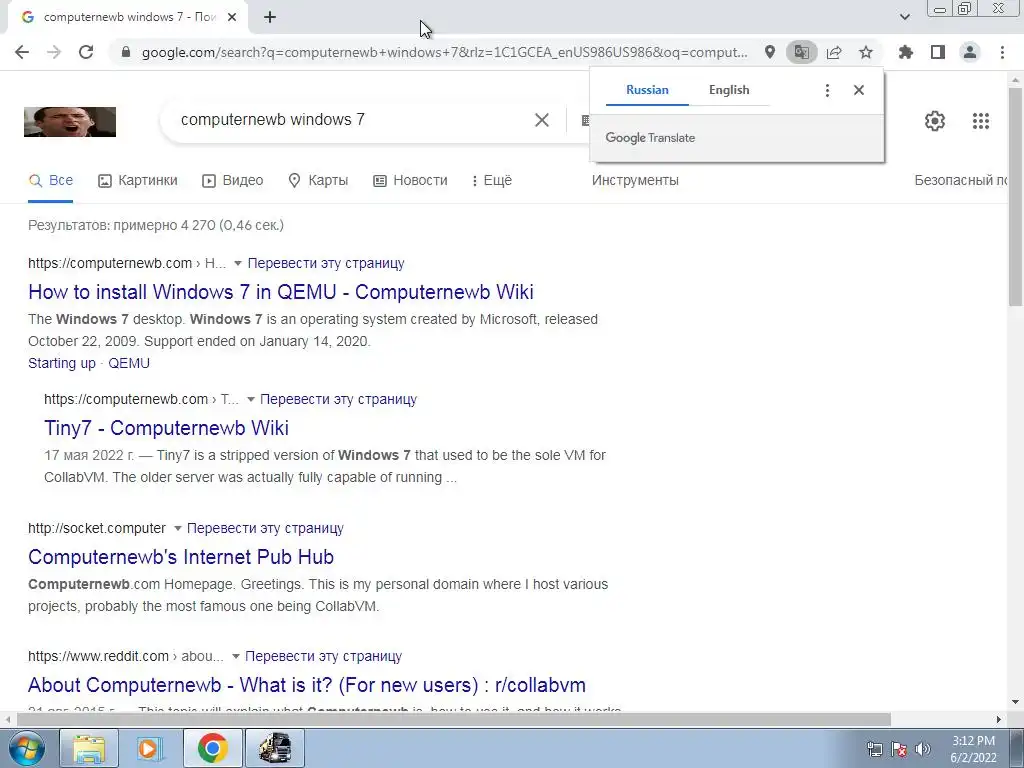This screenshot has width=1024, height=768.
Task: Switch to Новости results
Action: pos(410,181)
